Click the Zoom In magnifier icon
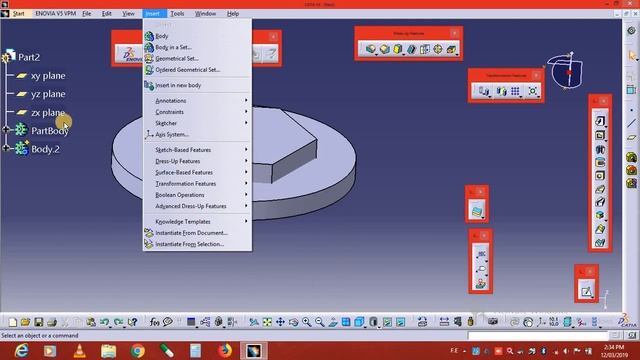Viewport: 640px width, 360px height. tap(306, 322)
